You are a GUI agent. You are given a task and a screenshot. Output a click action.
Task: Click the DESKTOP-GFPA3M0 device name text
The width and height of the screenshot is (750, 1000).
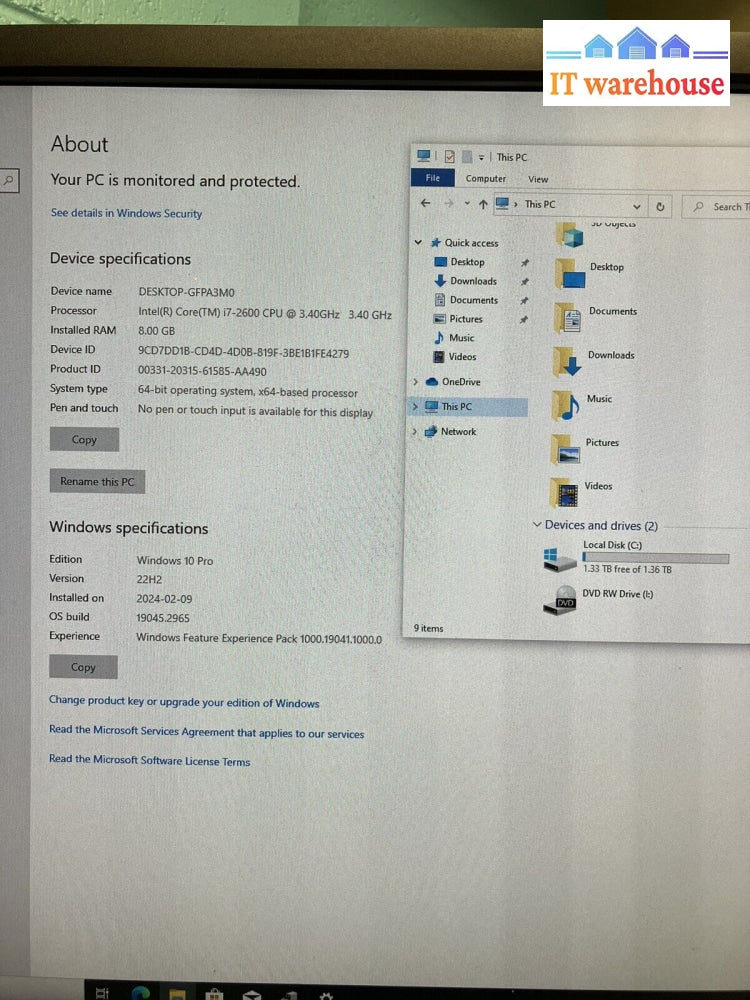tap(186, 292)
